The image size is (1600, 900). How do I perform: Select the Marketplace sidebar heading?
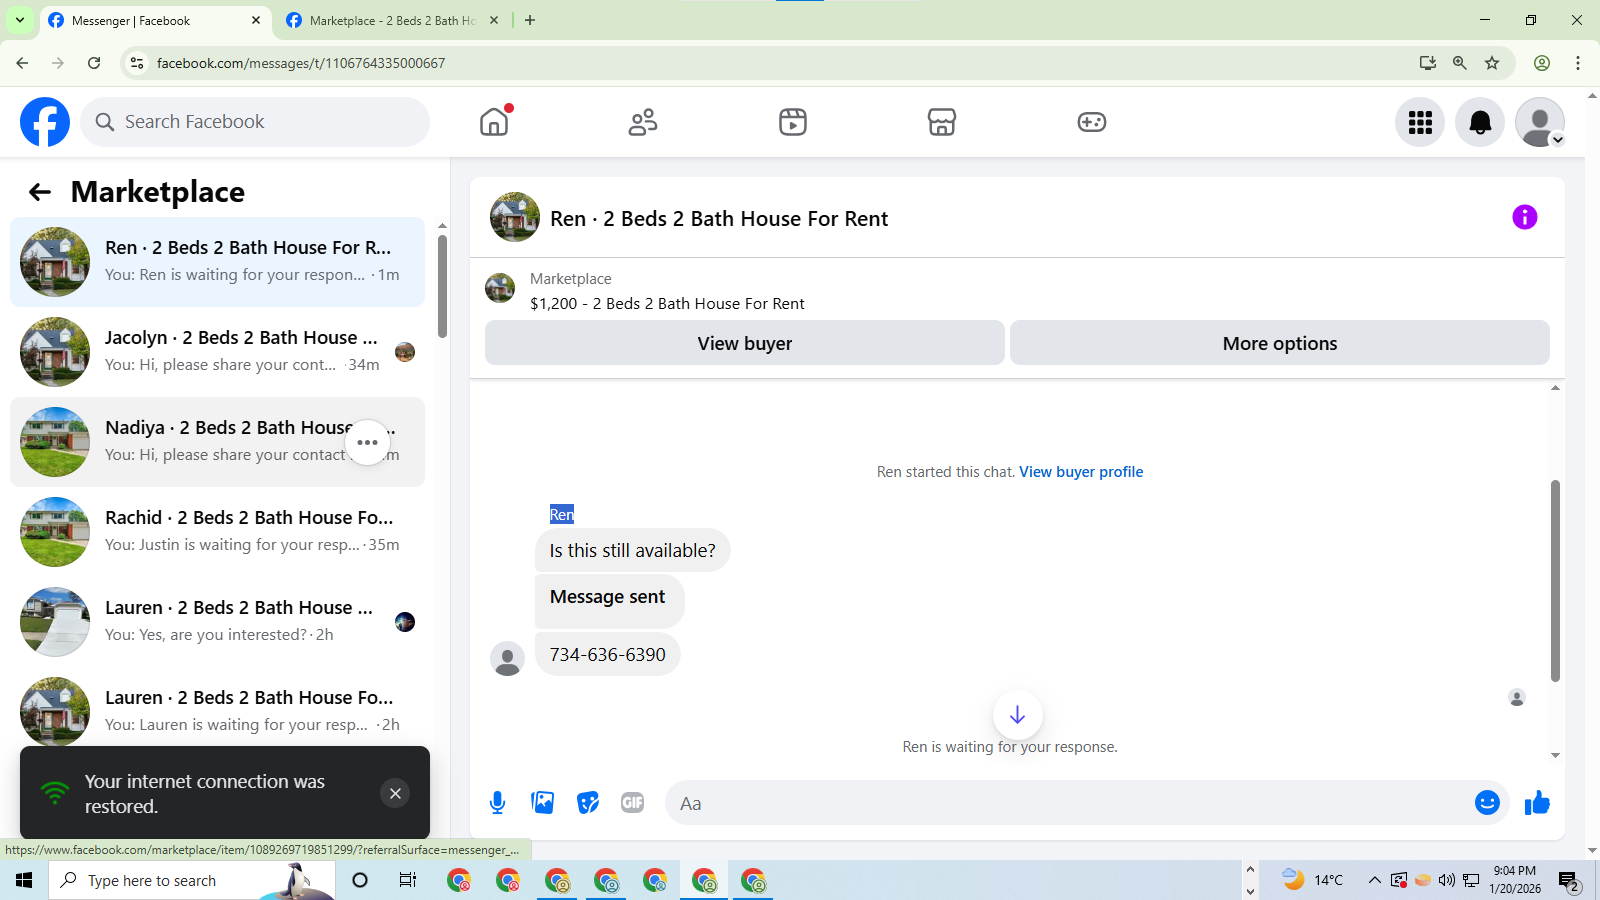pyautogui.click(x=158, y=192)
